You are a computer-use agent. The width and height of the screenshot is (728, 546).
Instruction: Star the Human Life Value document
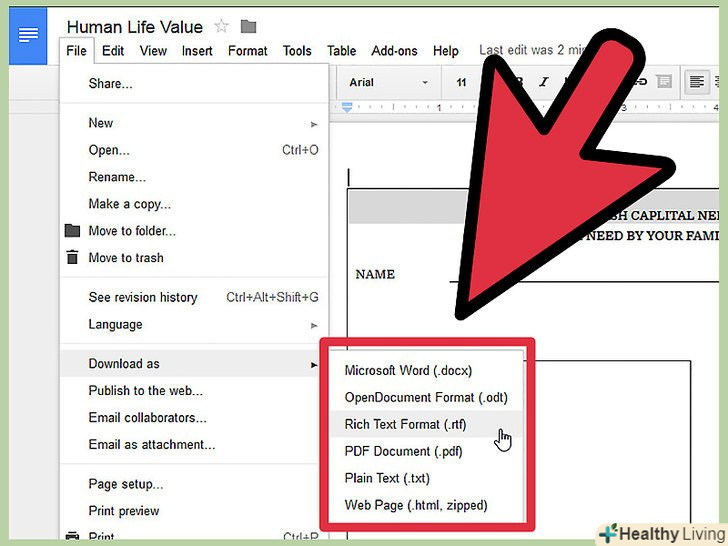click(221, 26)
